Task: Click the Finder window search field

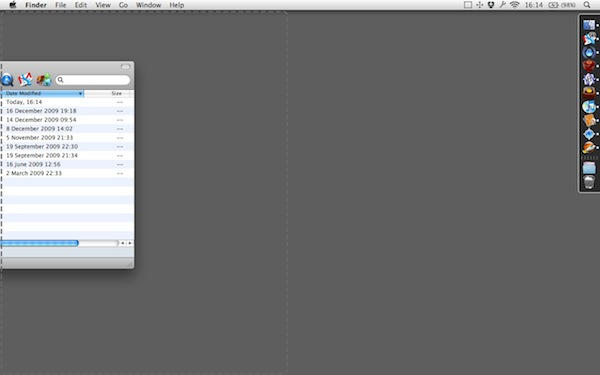Action: tap(93, 80)
